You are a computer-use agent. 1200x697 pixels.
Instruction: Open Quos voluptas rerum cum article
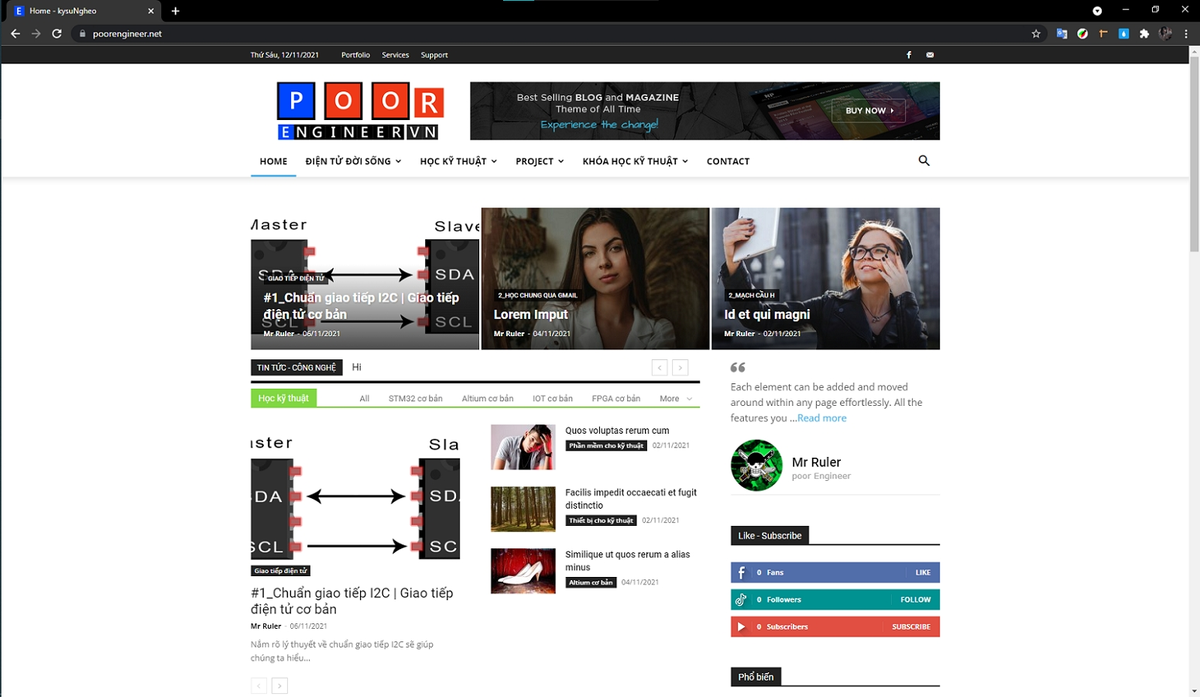click(x=617, y=430)
